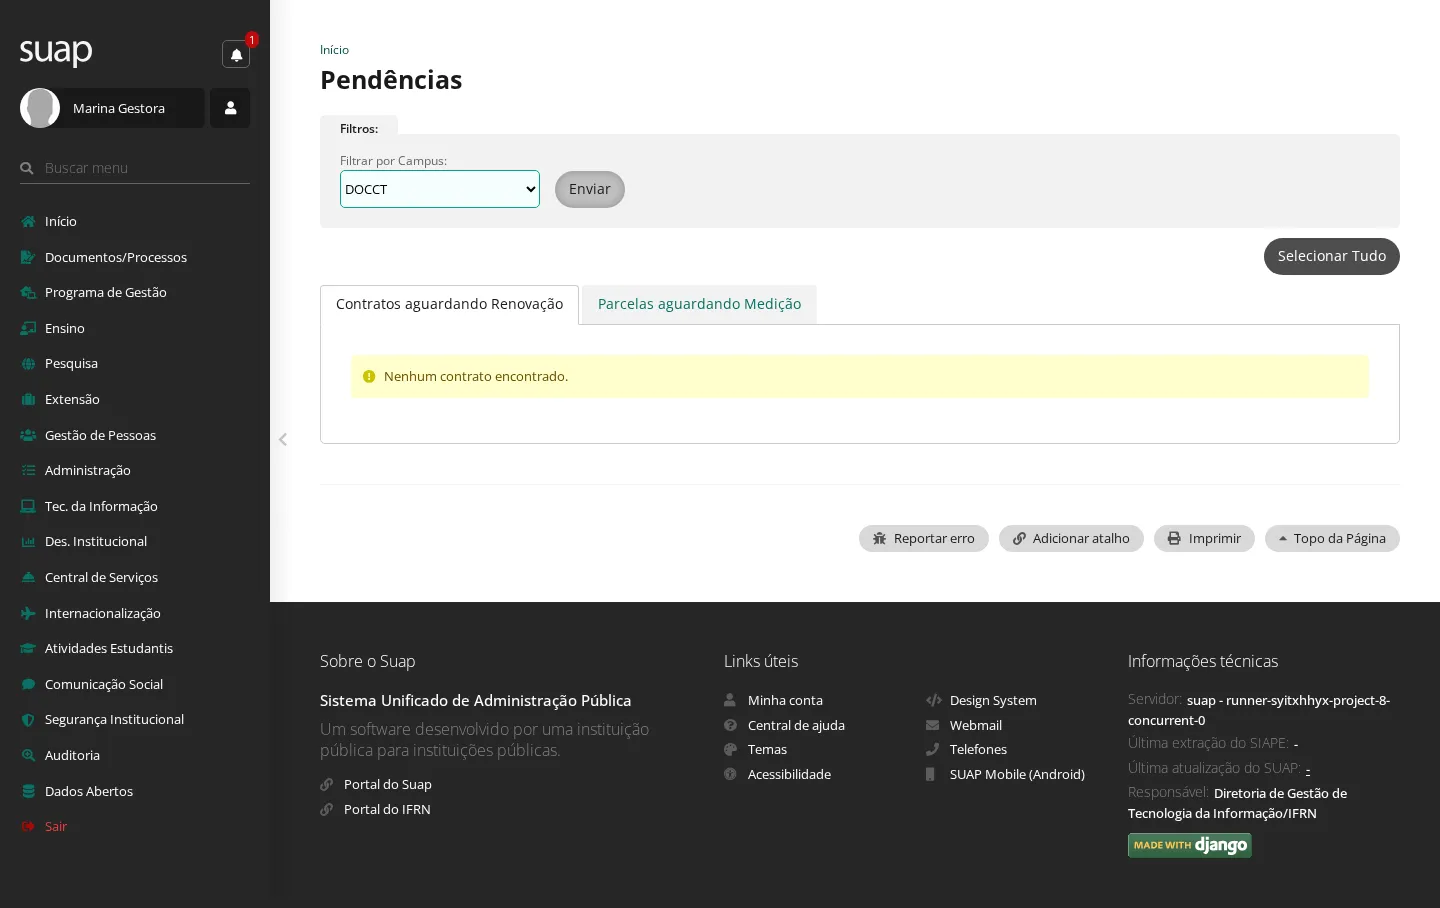Click the Made with Django badge
Image resolution: width=1440 pixels, height=908 pixels.
point(1190,845)
